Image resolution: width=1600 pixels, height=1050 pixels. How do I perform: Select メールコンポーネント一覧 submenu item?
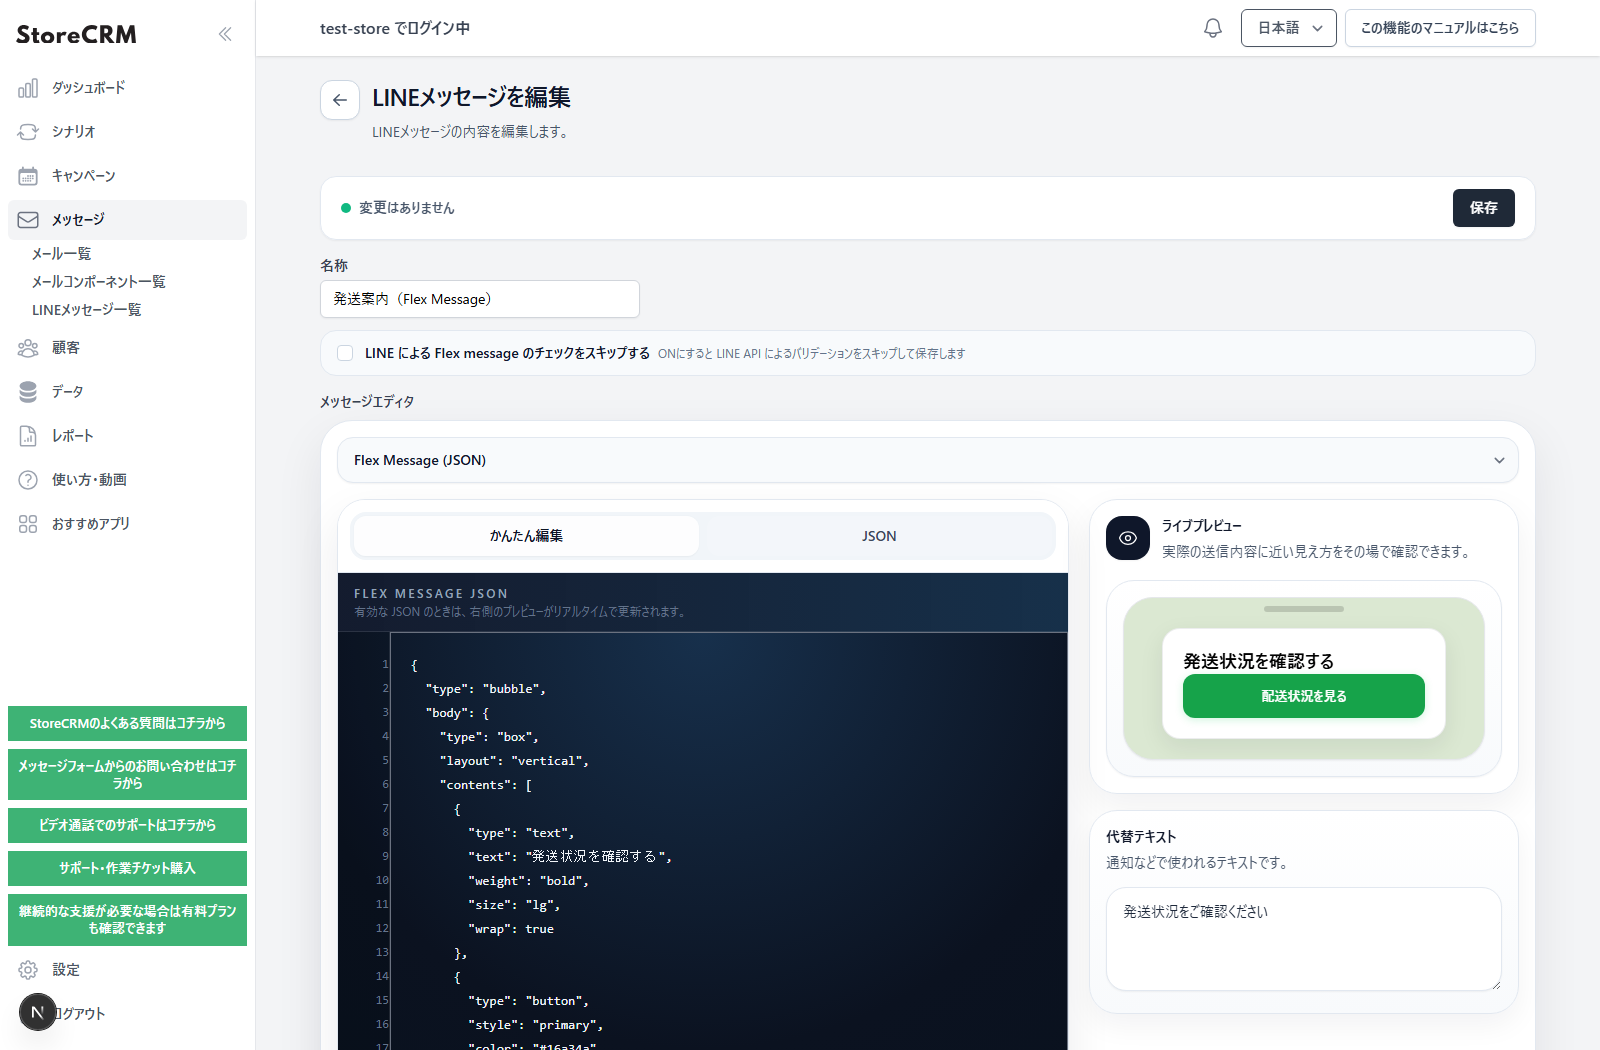(x=99, y=282)
